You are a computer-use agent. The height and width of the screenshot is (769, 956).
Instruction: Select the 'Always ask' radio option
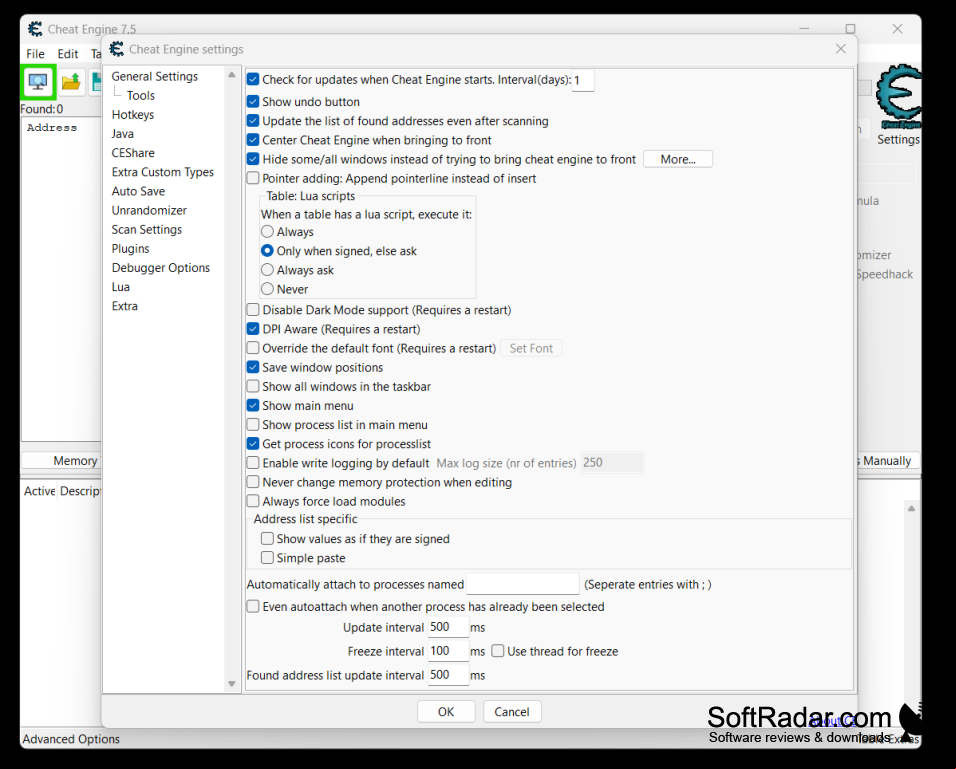267,270
